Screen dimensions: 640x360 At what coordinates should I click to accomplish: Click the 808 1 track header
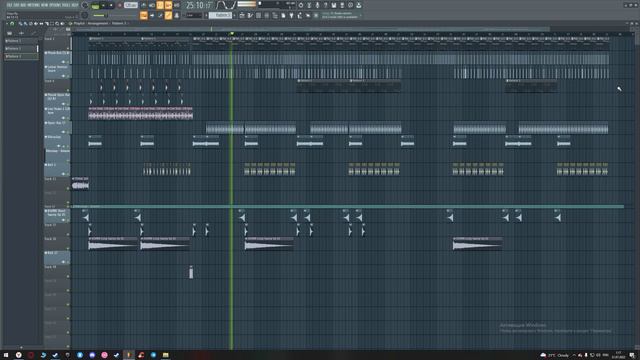[57, 169]
